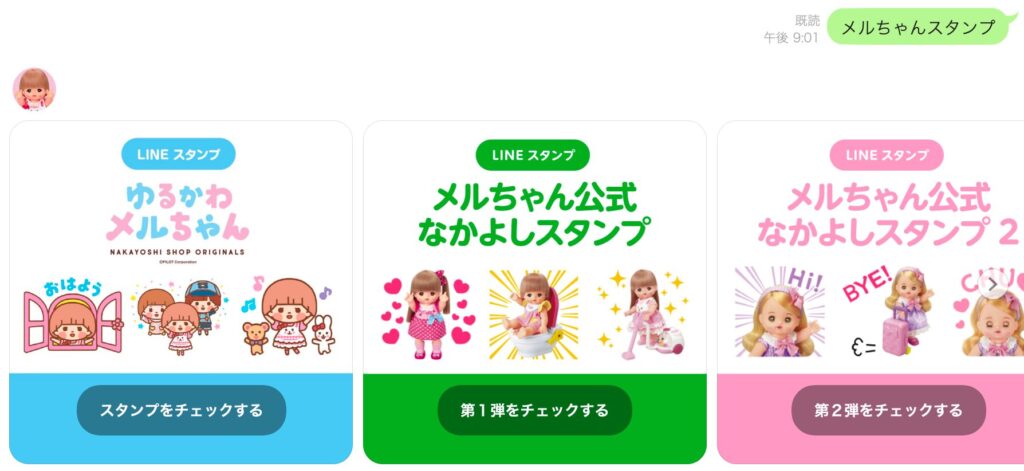
Task: Tap the 第2弾をチェックする button
Action: [888, 410]
